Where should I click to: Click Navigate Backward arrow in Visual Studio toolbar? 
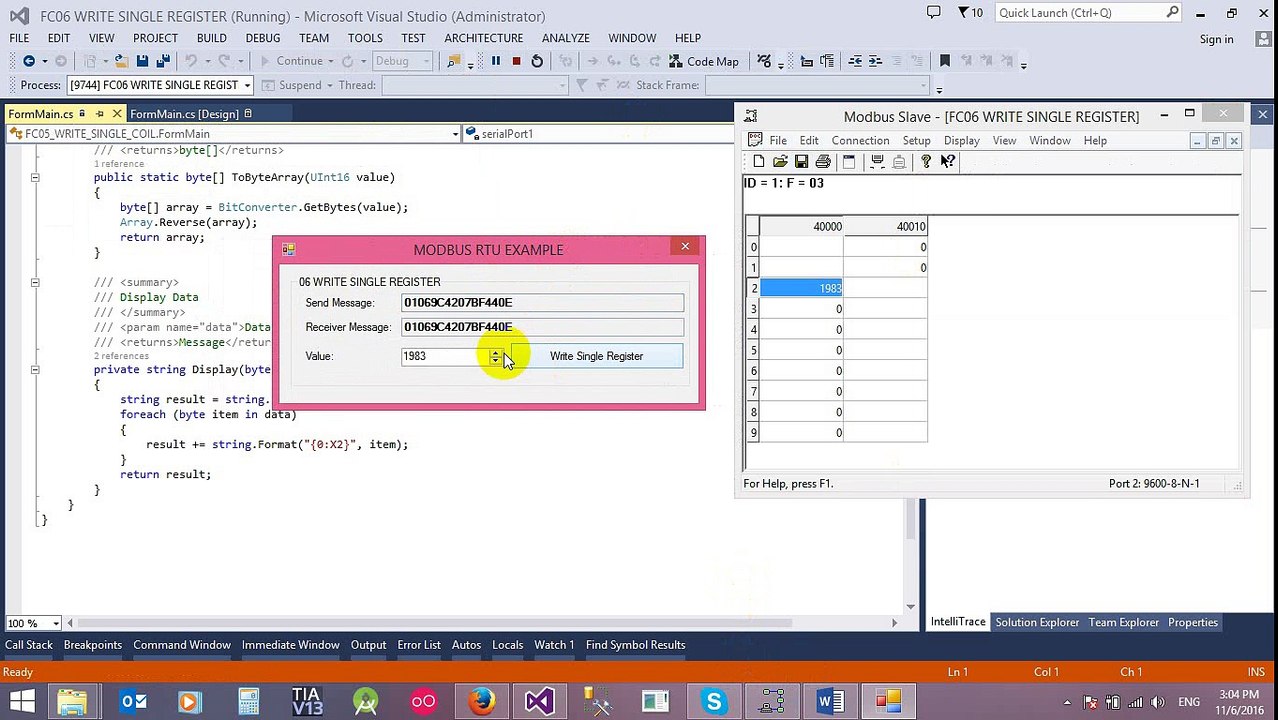29,61
